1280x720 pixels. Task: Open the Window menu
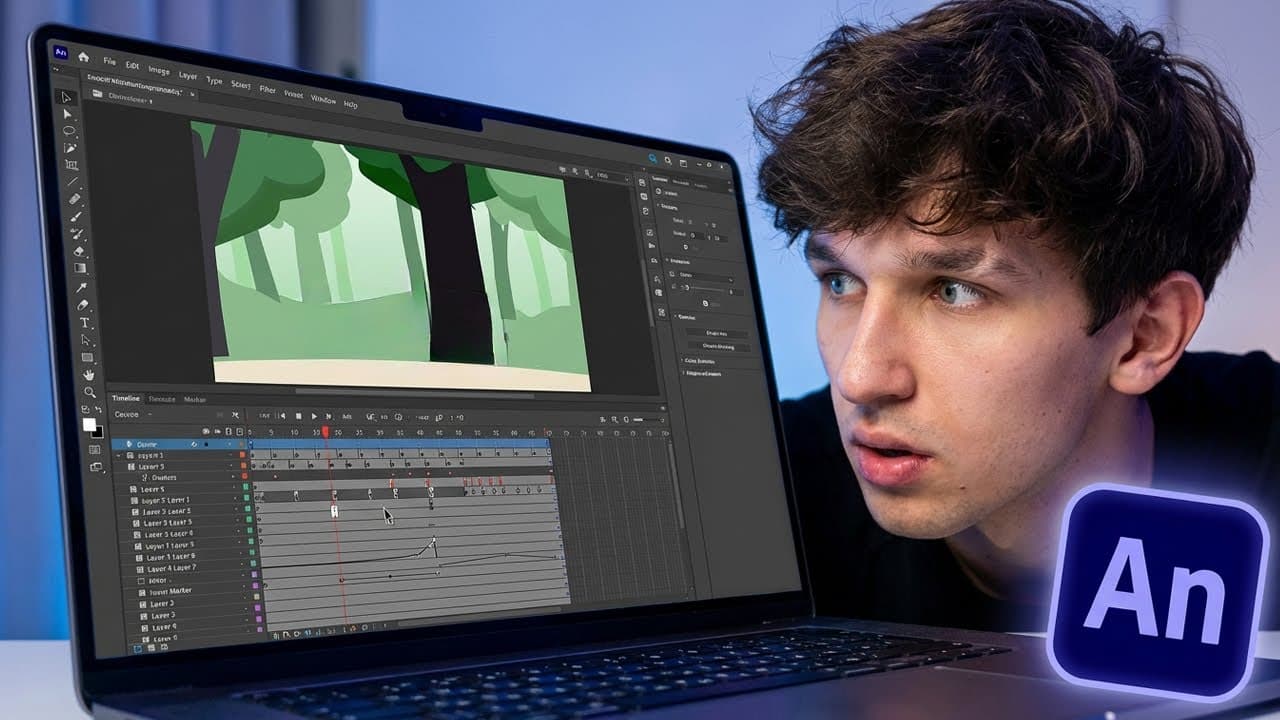[323, 99]
